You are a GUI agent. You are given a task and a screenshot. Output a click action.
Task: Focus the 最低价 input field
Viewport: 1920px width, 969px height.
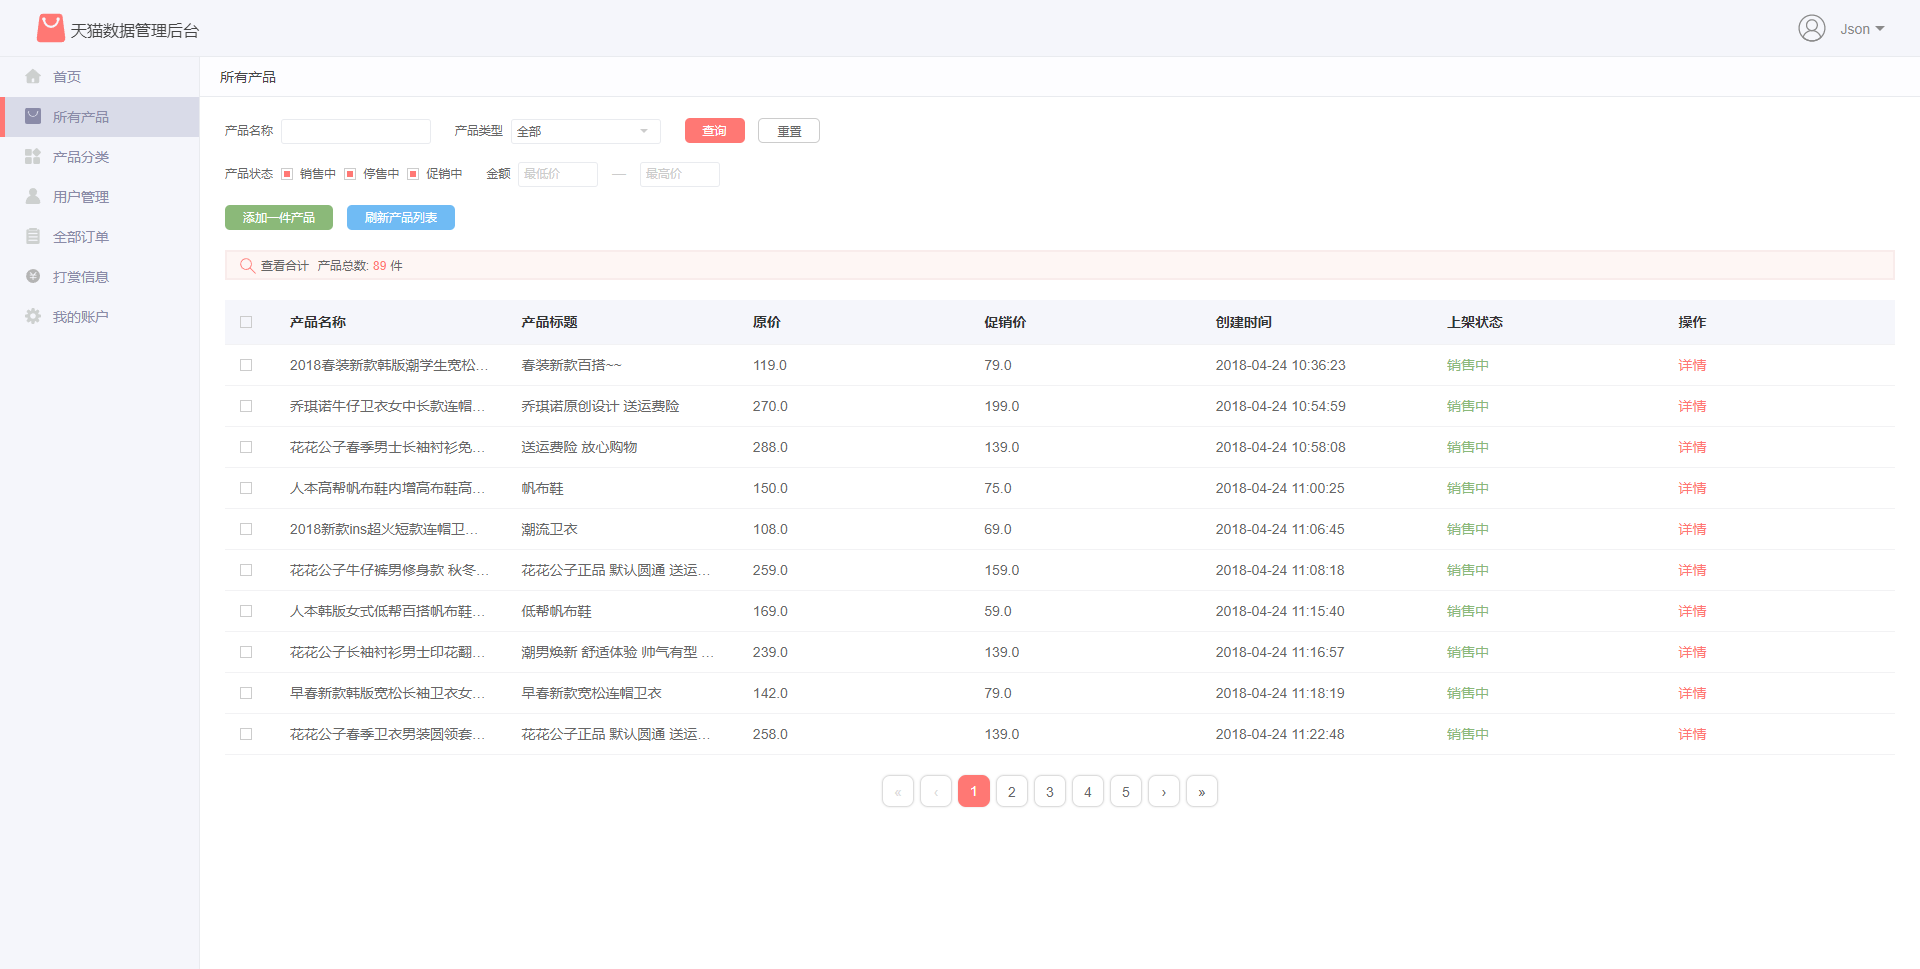pyautogui.click(x=558, y=174)
